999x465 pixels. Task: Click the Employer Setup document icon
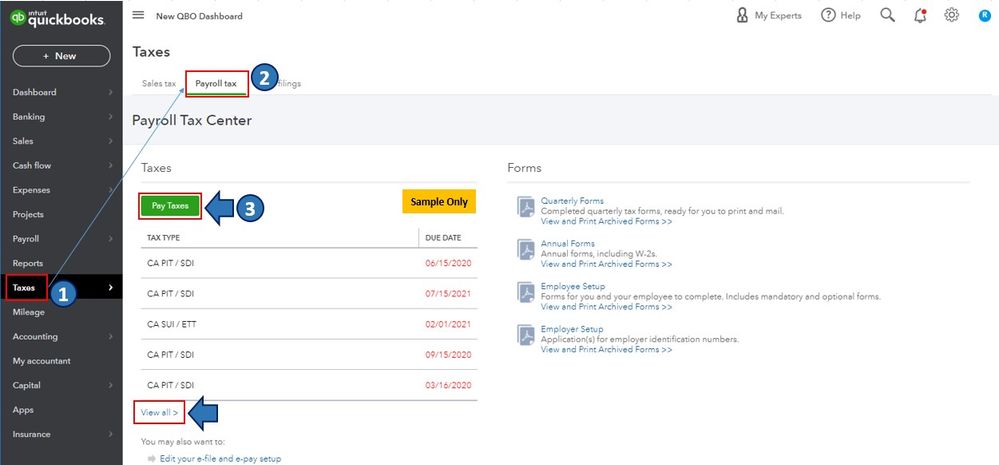[526, 335]
